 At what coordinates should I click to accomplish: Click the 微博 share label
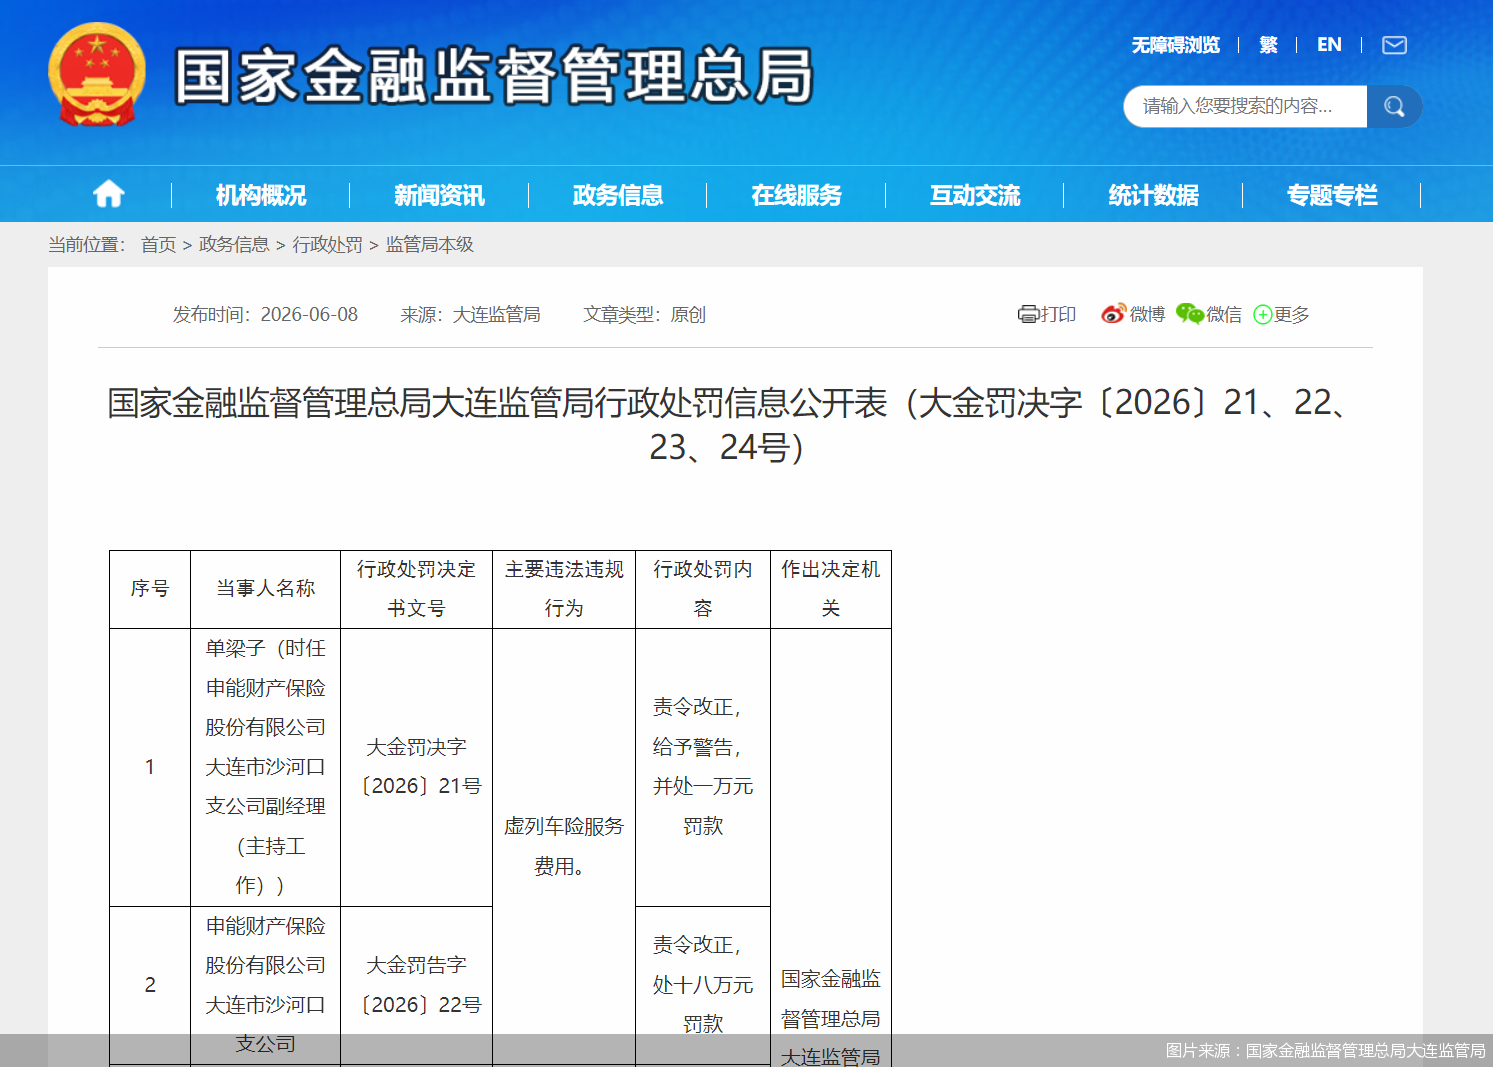pos(1147,314)
